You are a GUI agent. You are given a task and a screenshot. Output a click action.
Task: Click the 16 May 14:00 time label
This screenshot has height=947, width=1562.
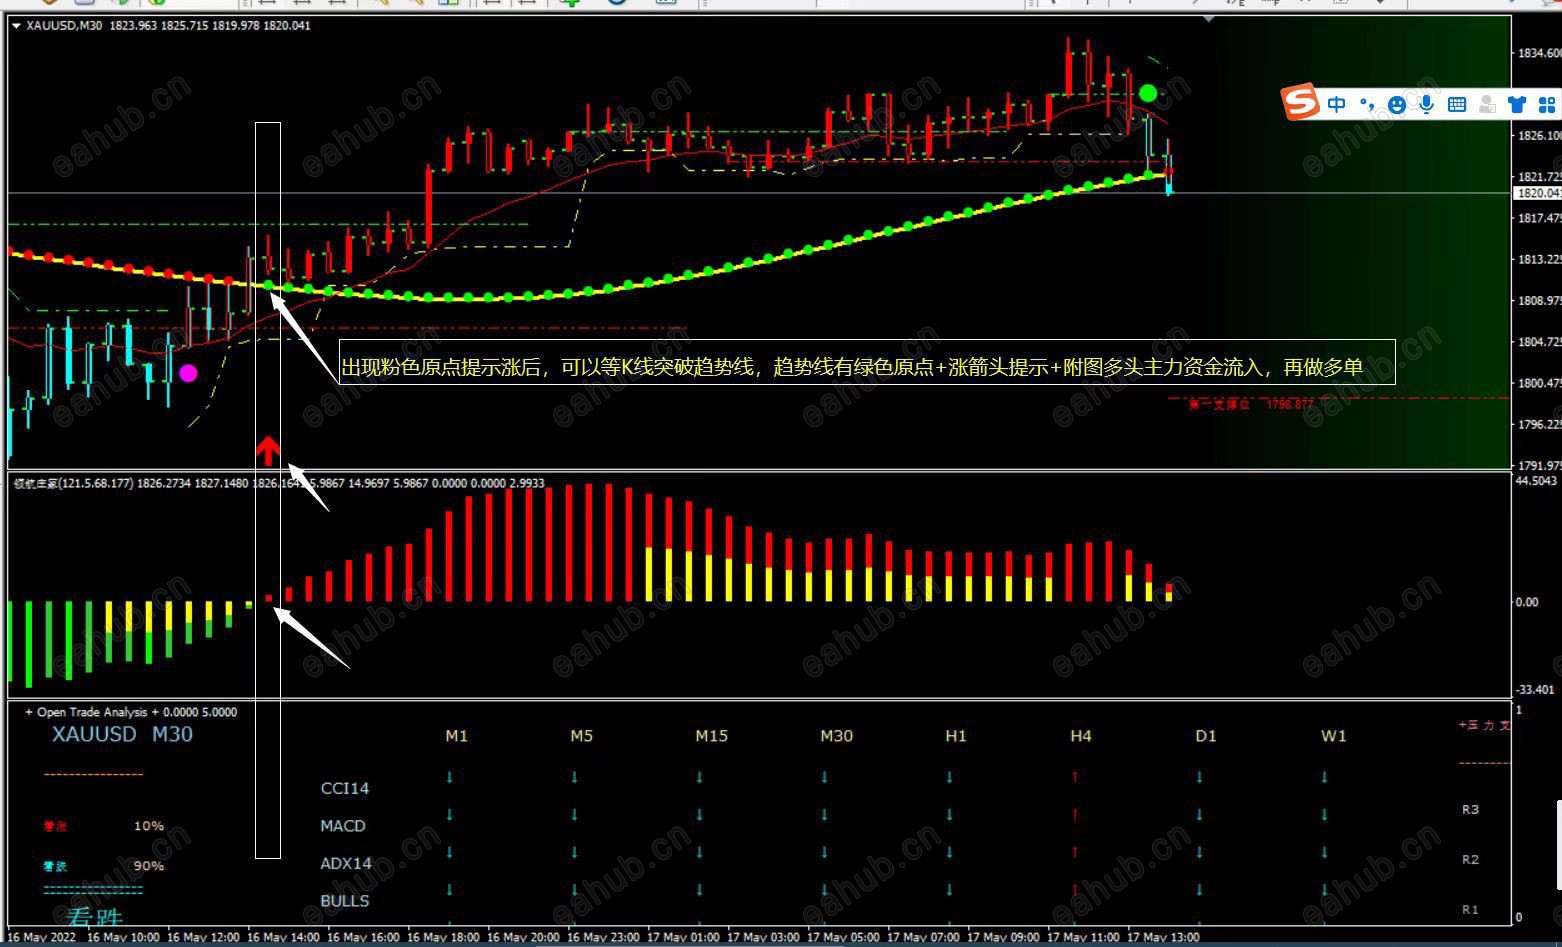coord(284,938)
